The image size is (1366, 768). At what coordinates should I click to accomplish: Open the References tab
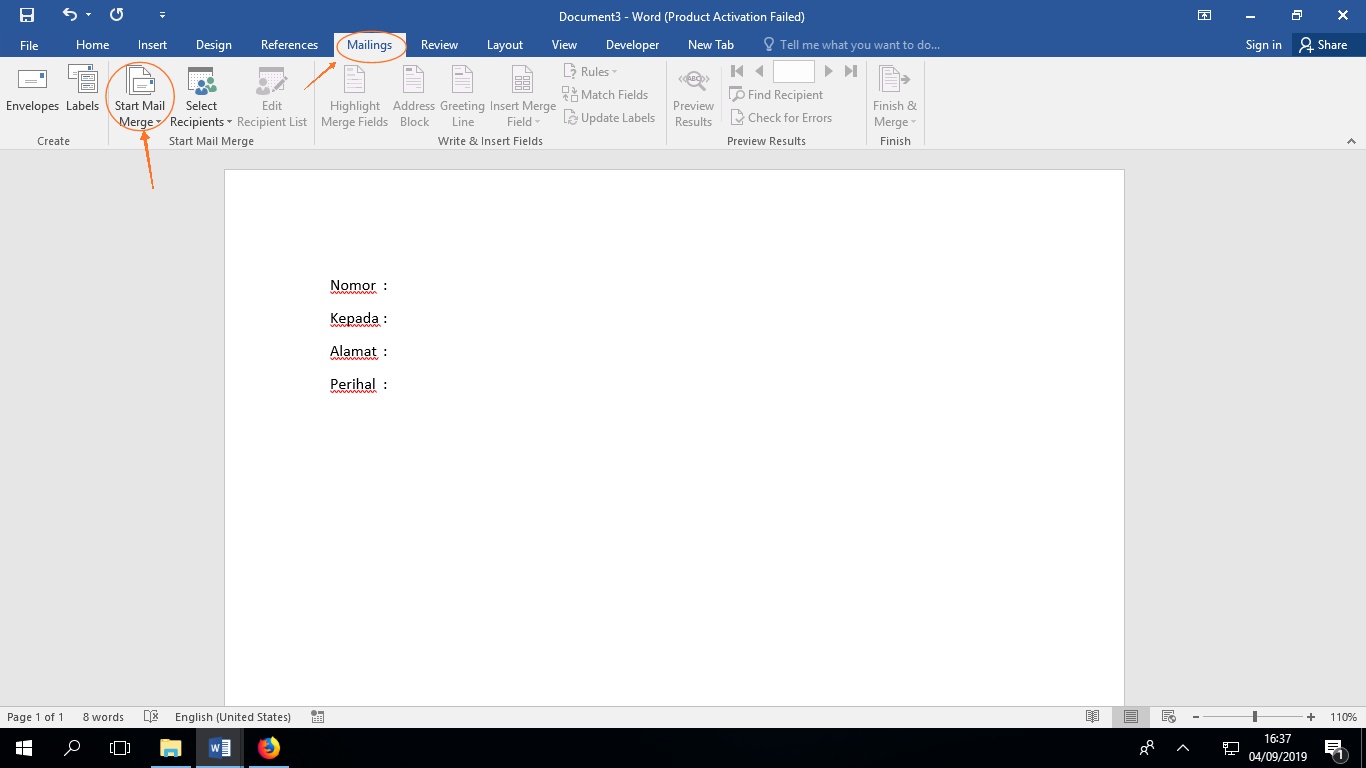[x=289, y=45]
